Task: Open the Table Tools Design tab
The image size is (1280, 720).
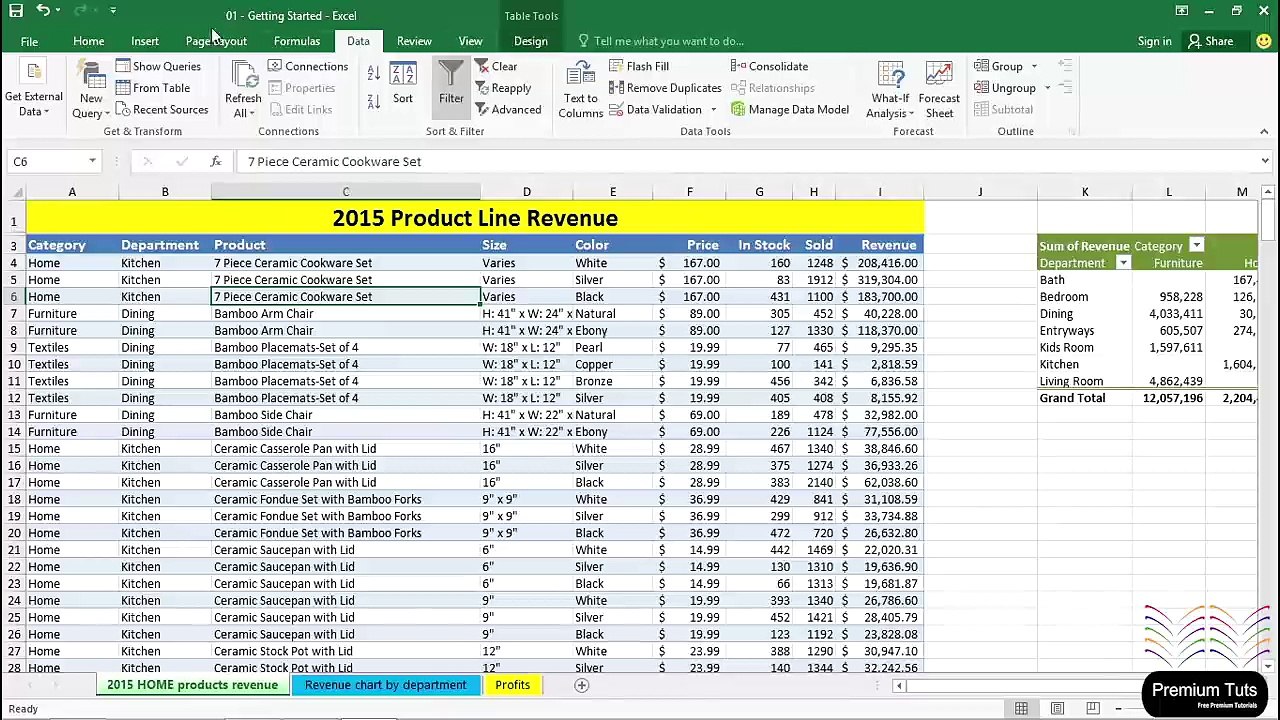Action: pyautogui.click(x=531, y=41)
